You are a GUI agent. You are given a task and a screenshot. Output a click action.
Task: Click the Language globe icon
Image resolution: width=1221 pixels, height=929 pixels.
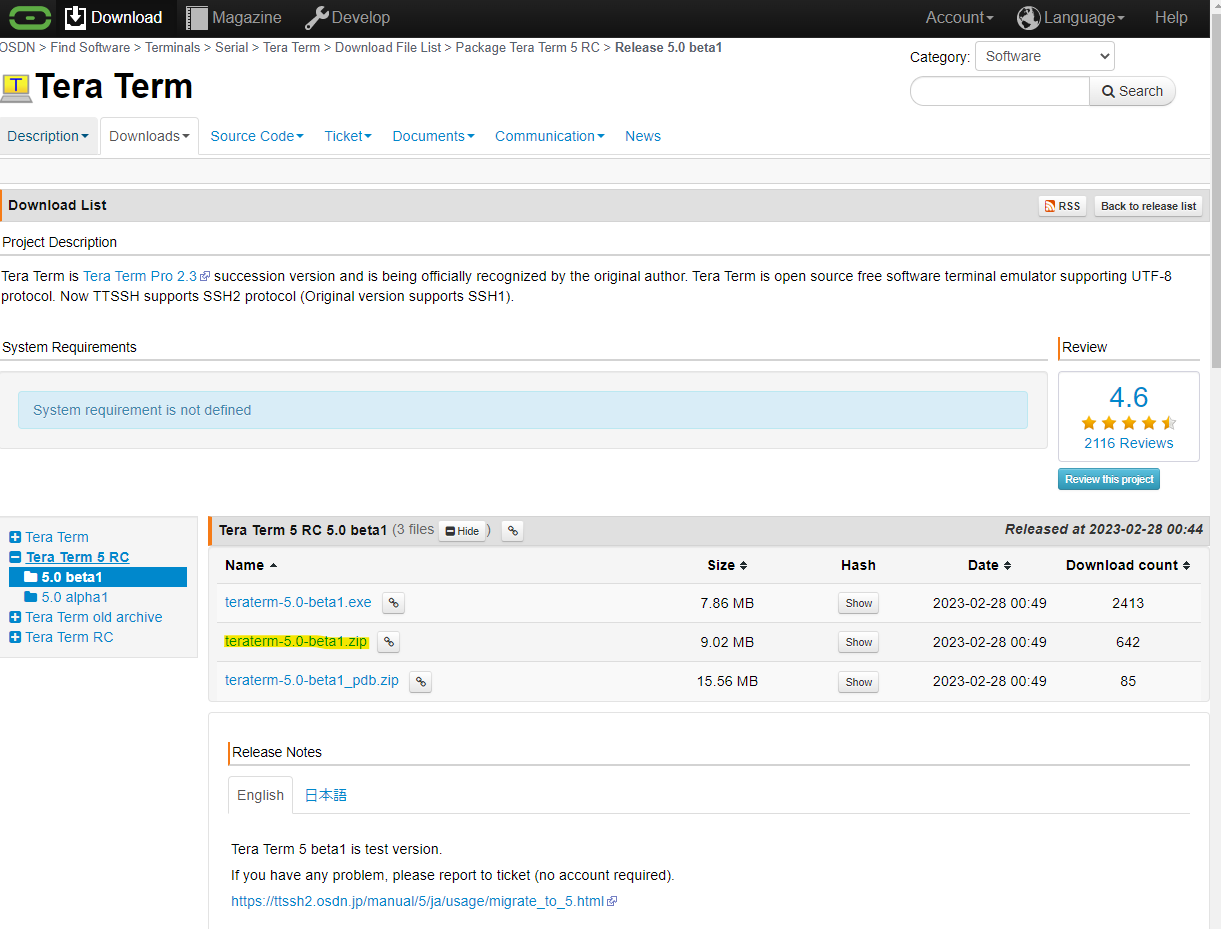[1029, 17]
